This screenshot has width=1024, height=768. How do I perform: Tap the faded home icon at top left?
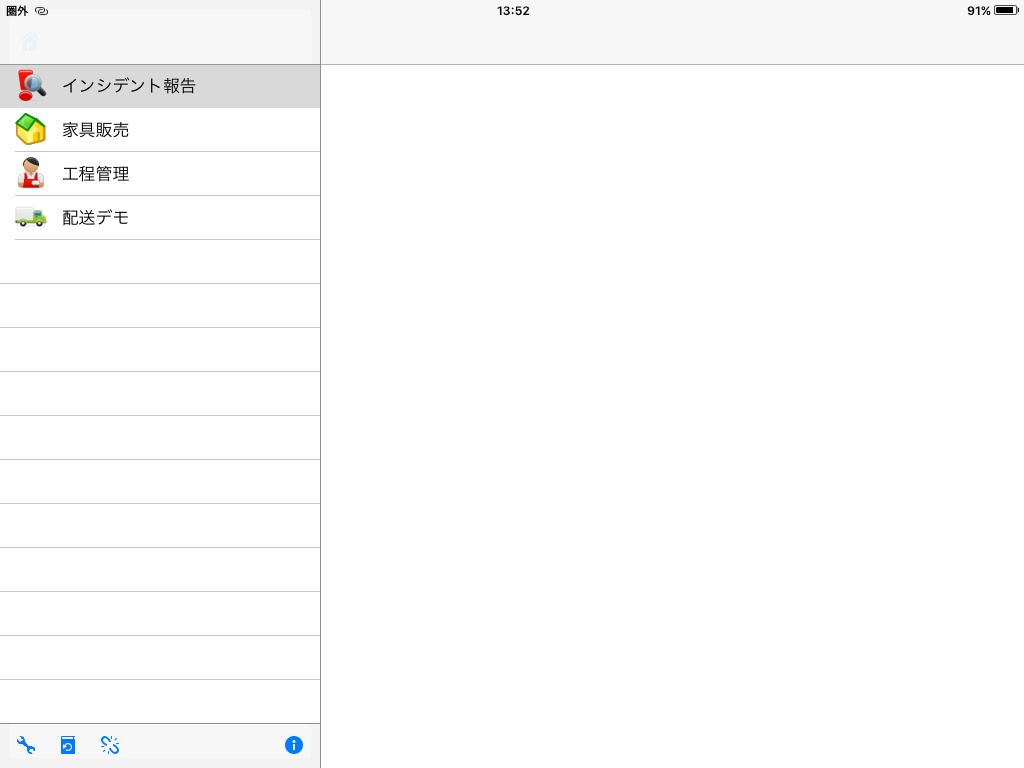pos(31,42)
